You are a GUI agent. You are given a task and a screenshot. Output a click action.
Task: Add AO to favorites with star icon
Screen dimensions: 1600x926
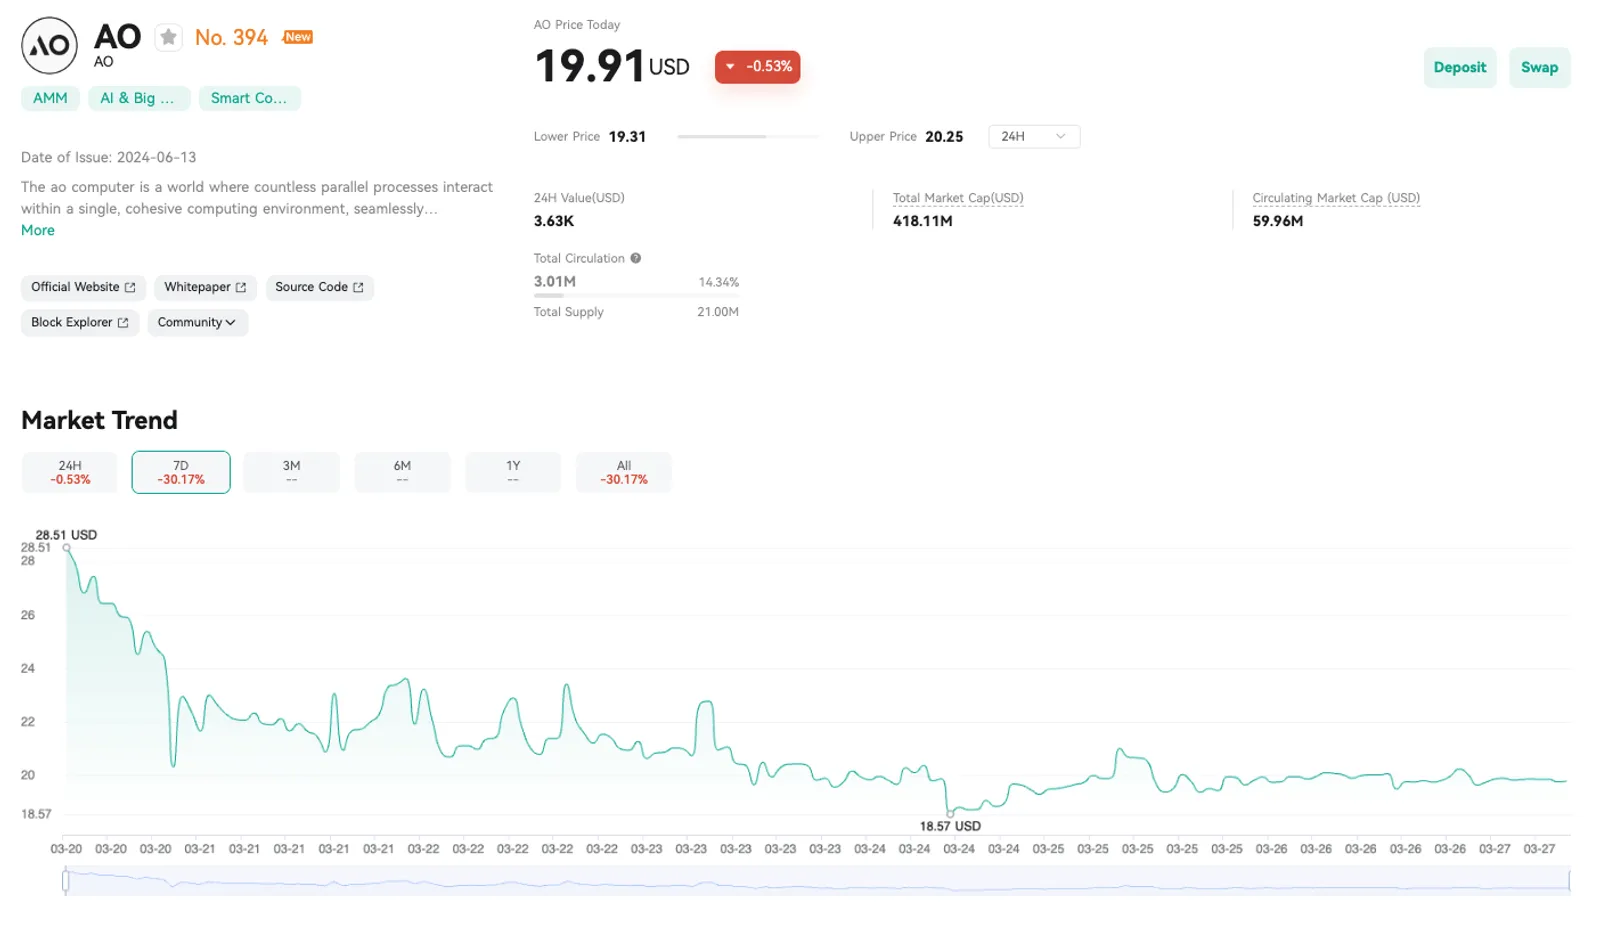point(169,38)
